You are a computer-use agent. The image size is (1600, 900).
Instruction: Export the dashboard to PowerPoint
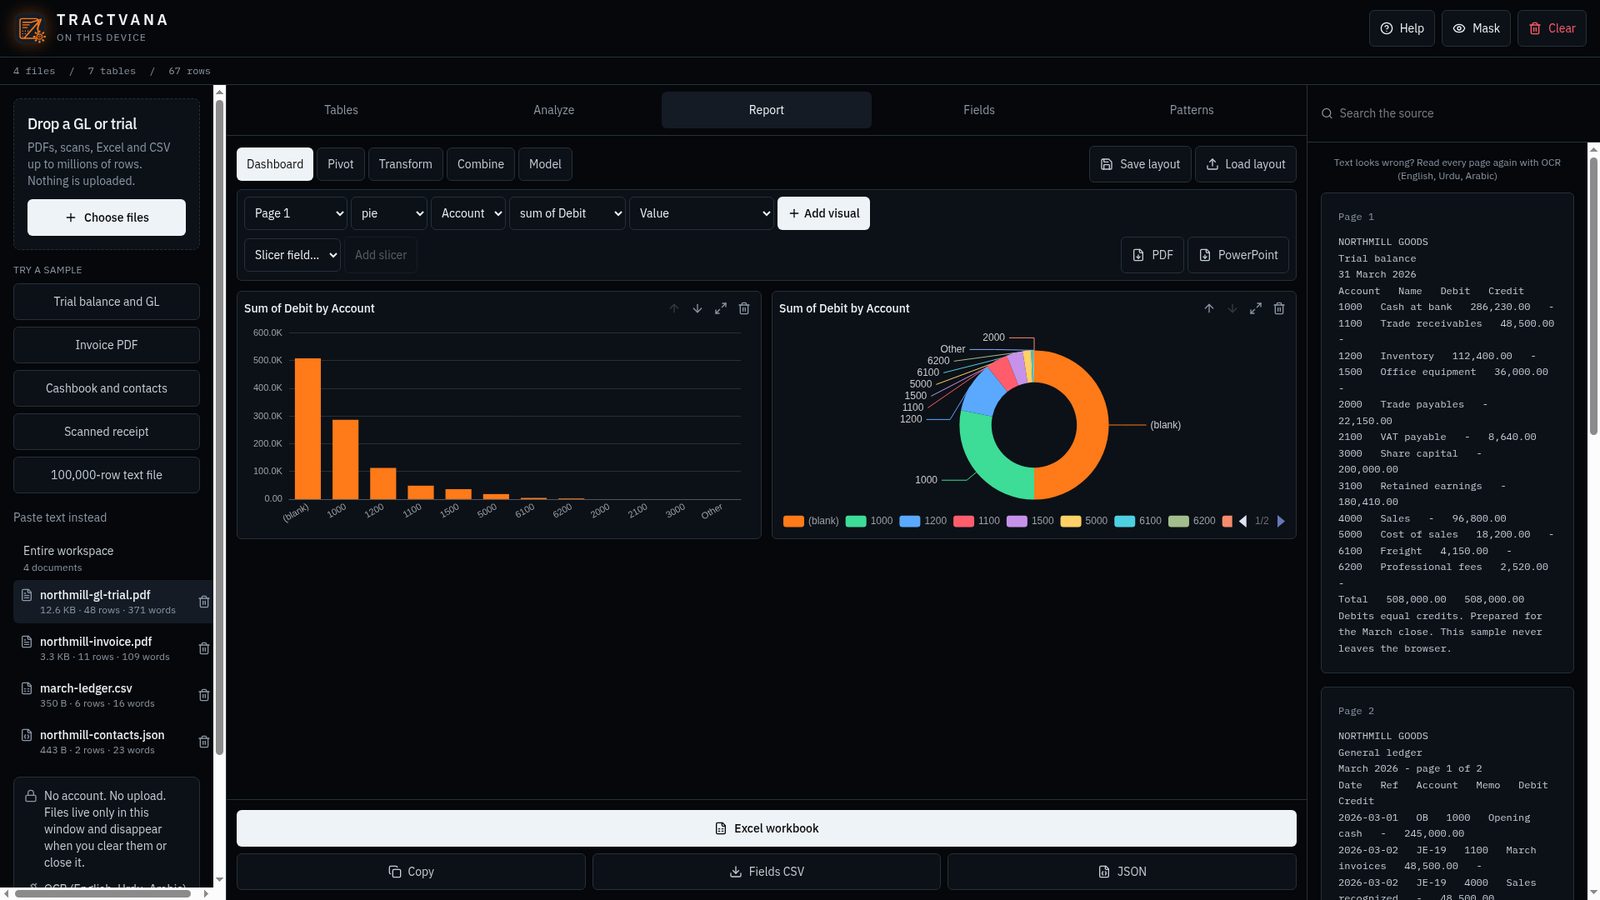click(x=1238, y=255)
